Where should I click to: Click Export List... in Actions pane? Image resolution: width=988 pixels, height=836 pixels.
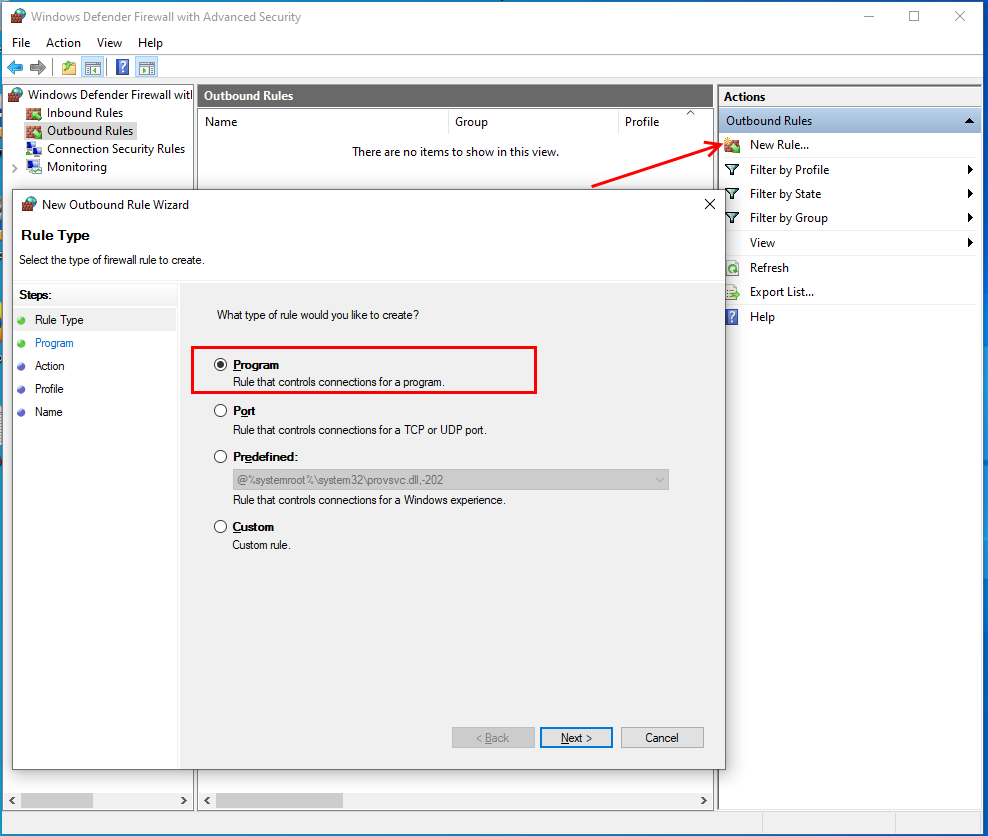click(782, 292)
